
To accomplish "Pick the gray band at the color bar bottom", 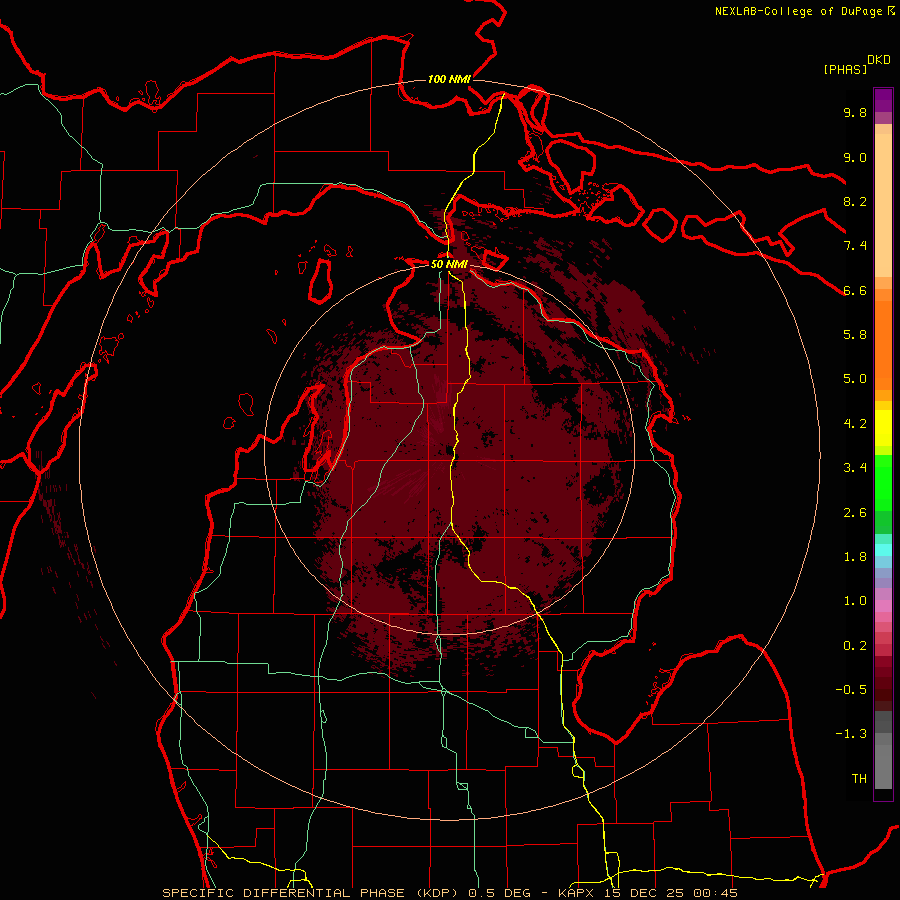I will click(883, 767).
